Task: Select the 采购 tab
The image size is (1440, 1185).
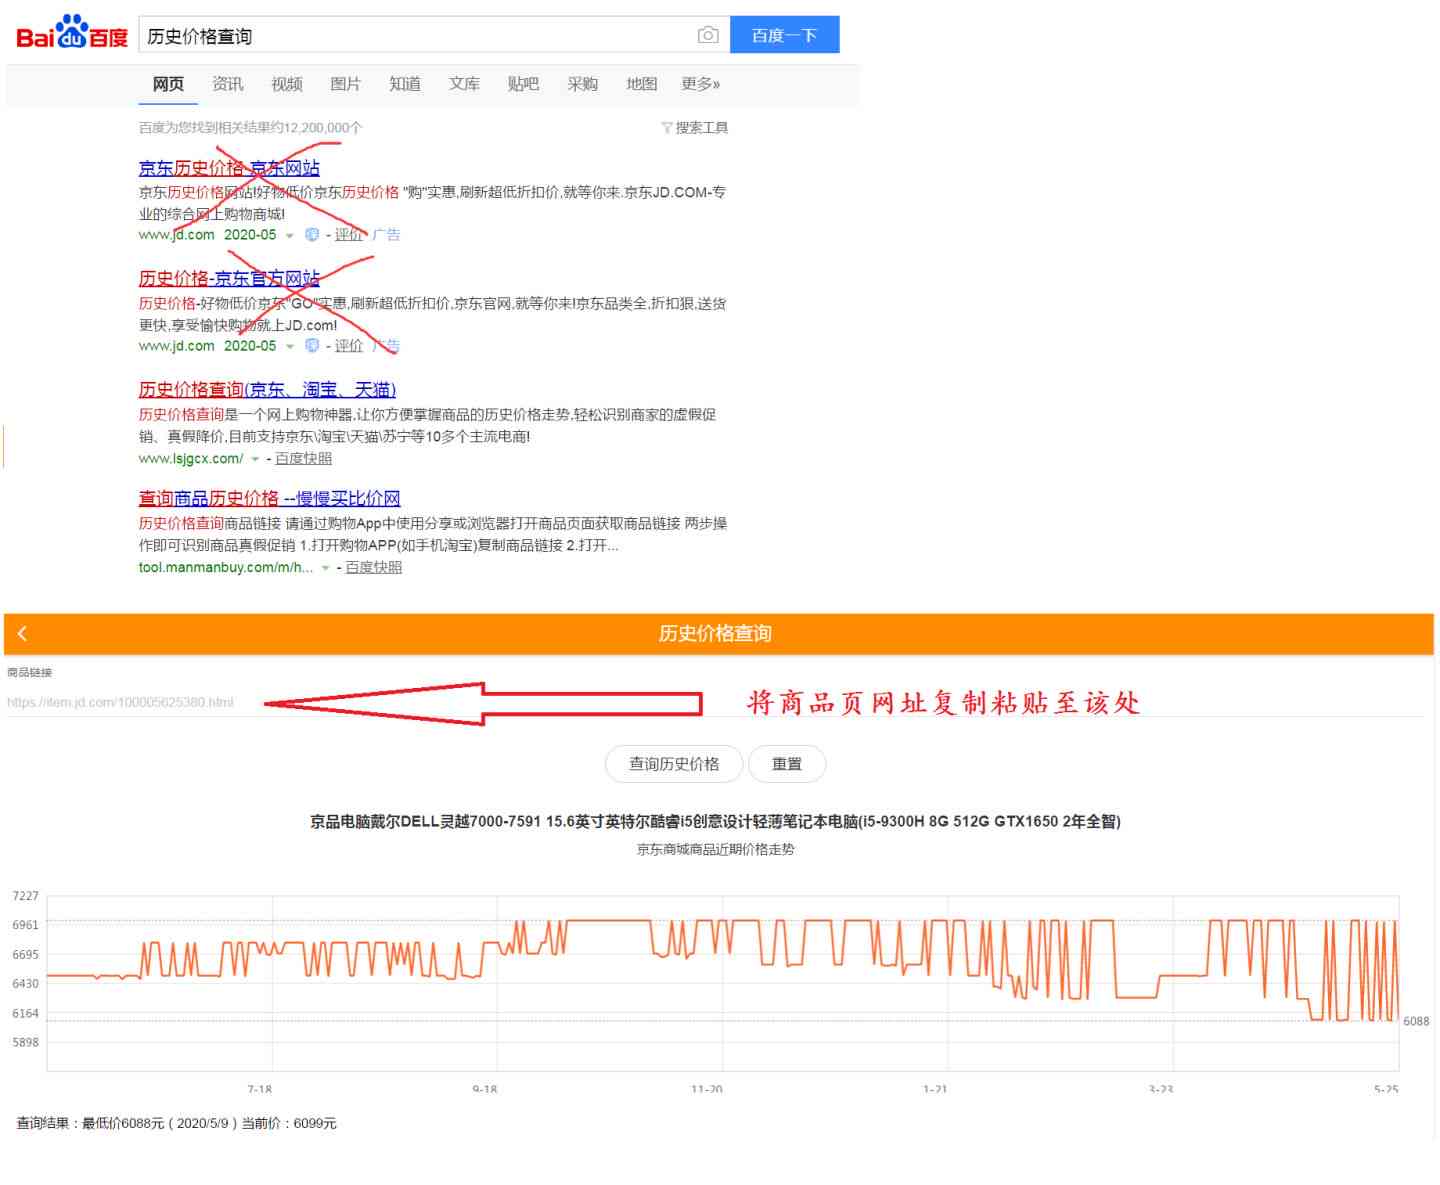Action: coord(582,84)
